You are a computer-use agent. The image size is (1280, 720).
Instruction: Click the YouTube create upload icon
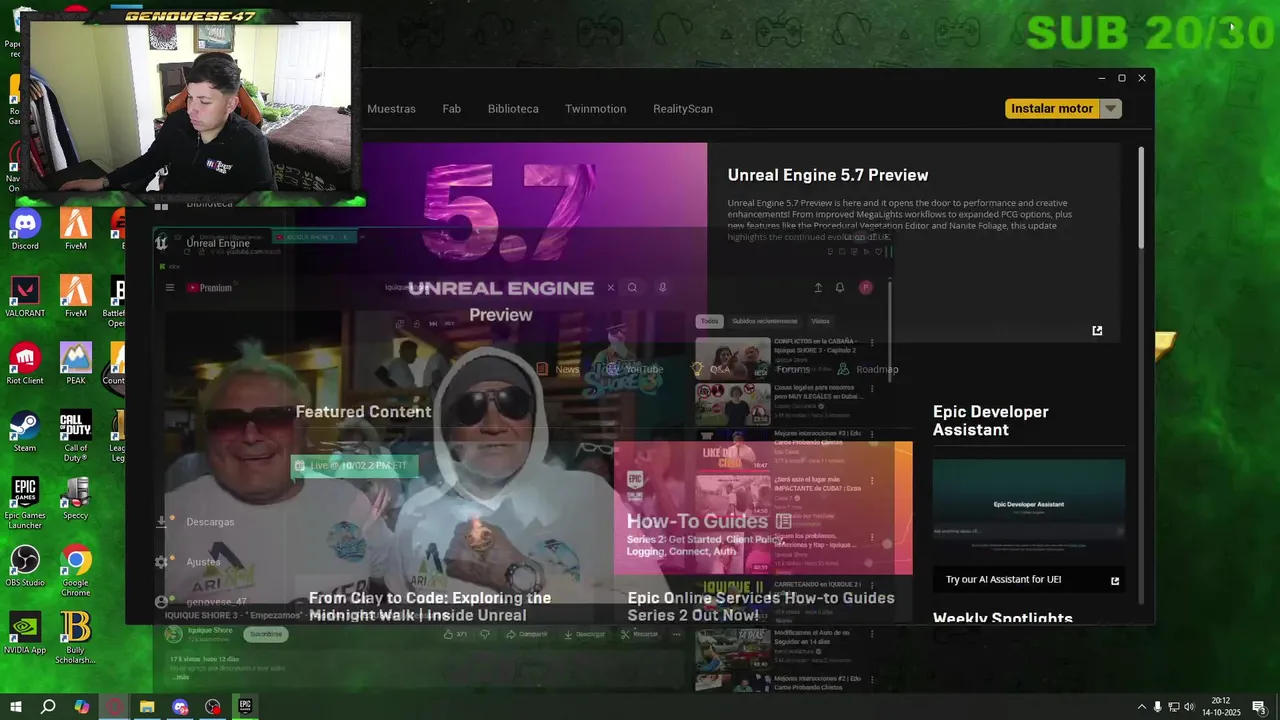[818, 288]
